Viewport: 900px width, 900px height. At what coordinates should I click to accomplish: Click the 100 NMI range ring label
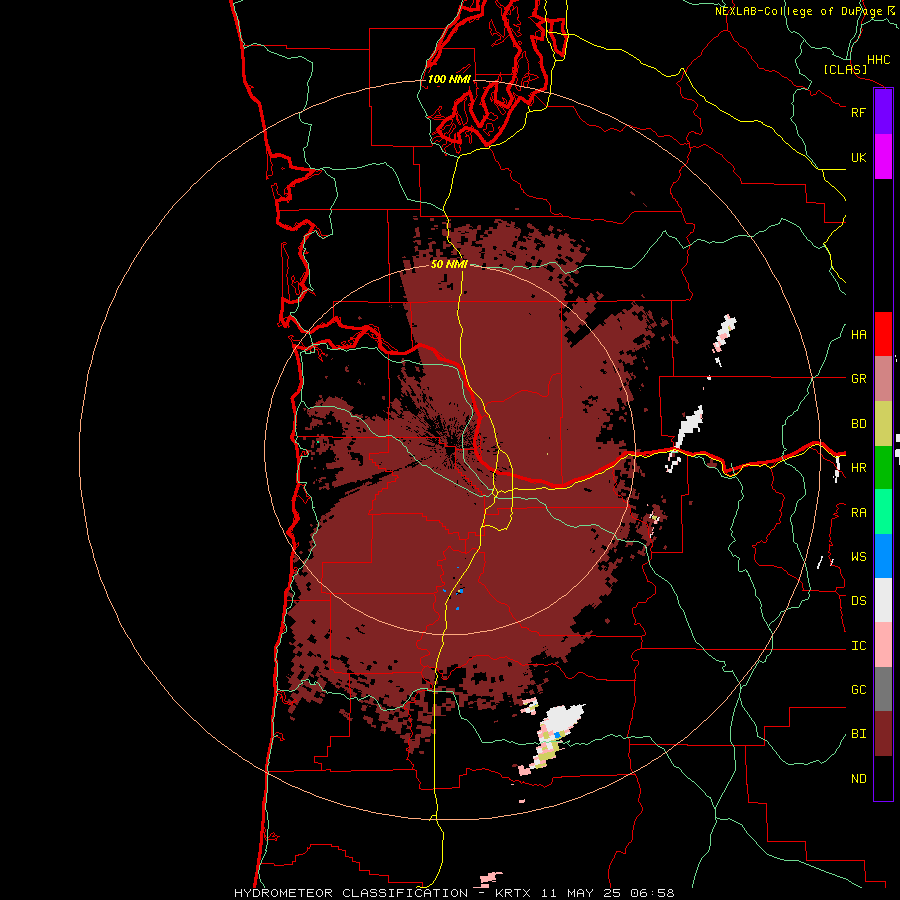[449, 79]
